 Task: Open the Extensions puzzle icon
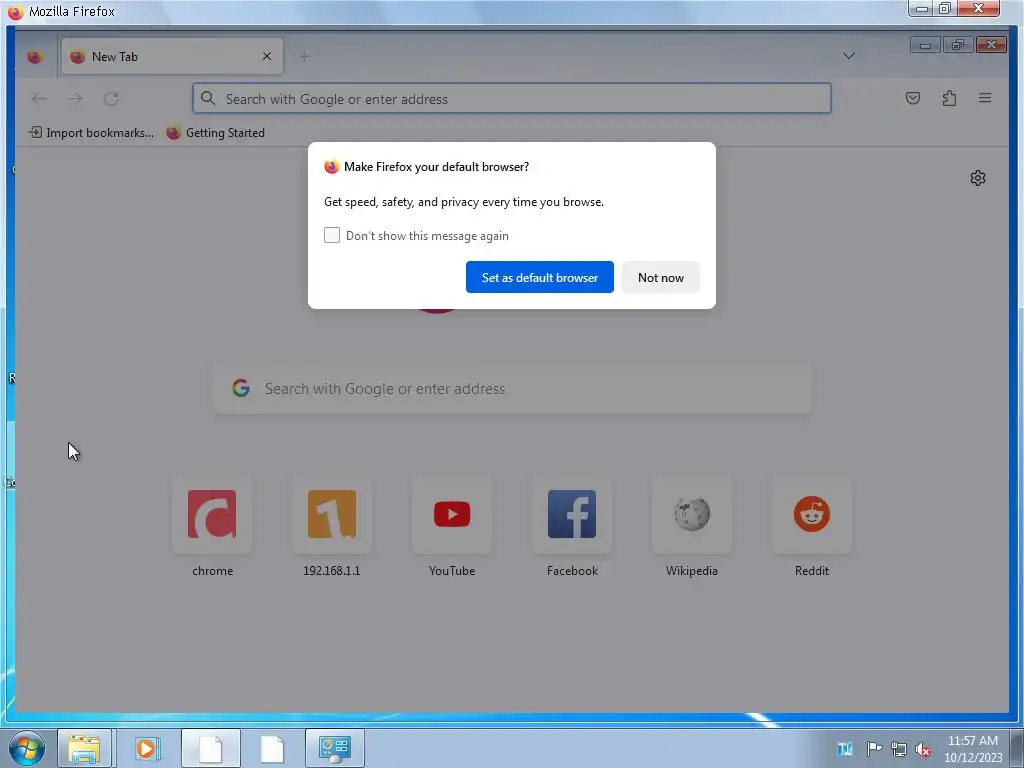(949, 98)
